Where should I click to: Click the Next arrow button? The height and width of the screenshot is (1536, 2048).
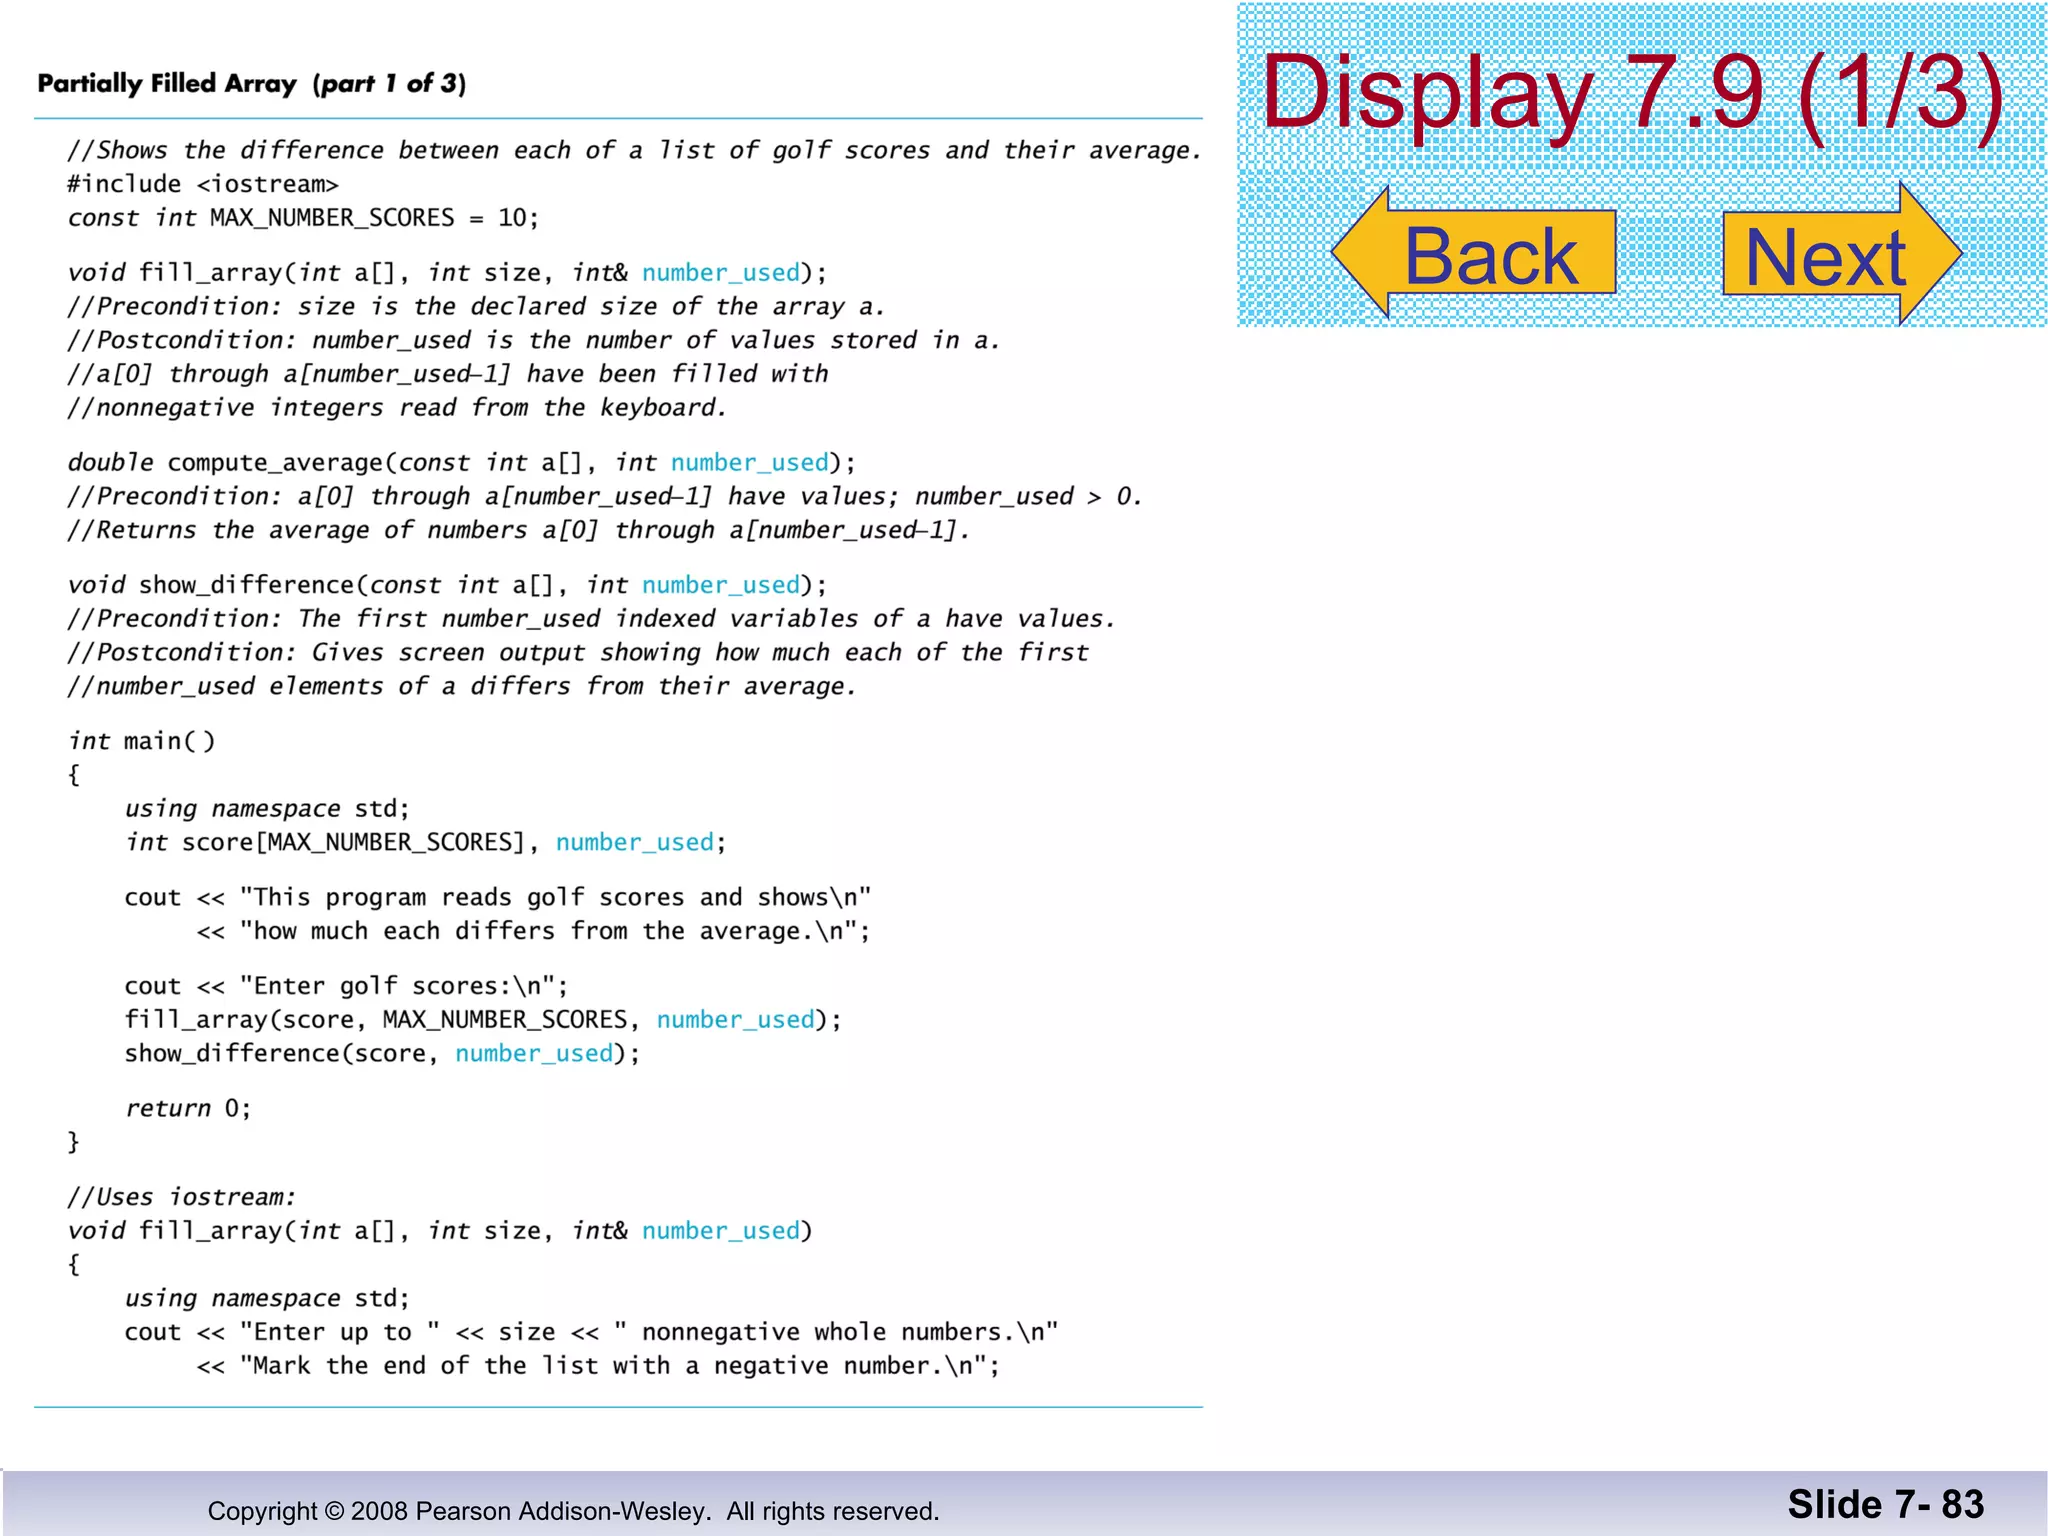[1842, 253]
